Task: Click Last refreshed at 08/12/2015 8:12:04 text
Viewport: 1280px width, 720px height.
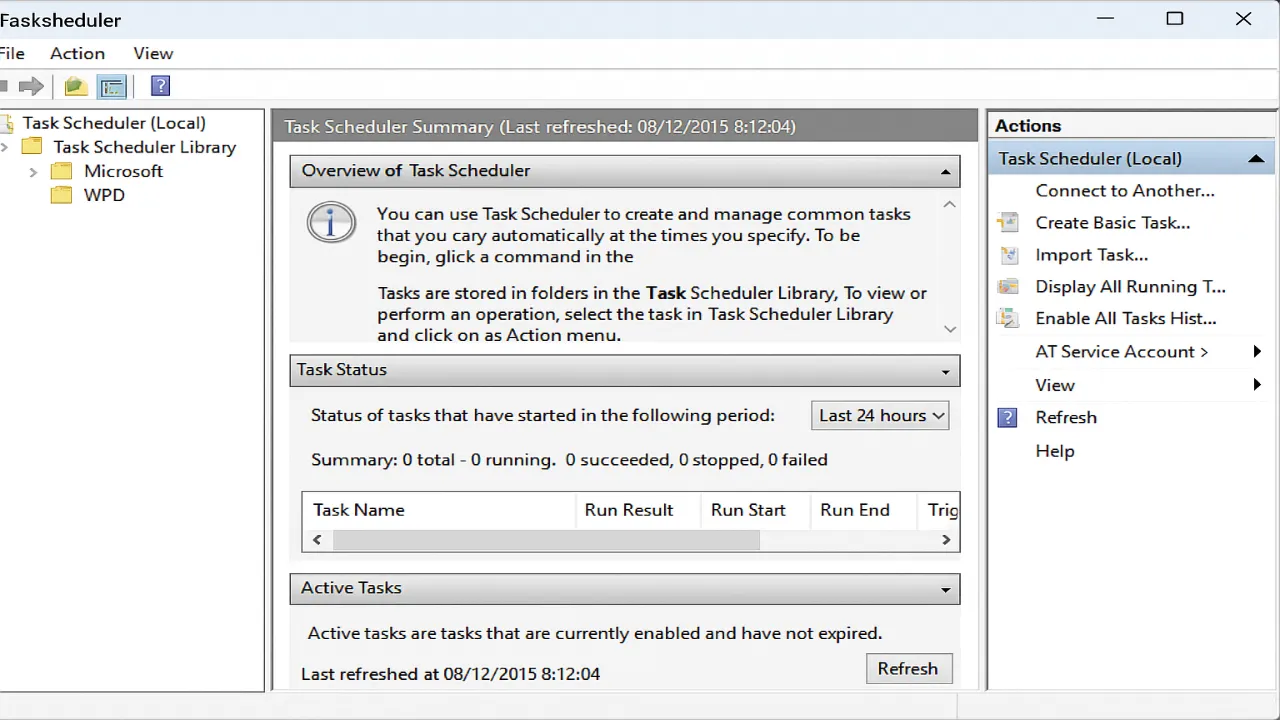Action: [x=451, y=674]
